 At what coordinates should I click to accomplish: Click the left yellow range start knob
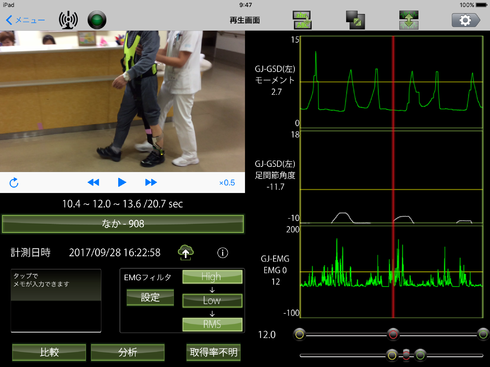[300, 334]
